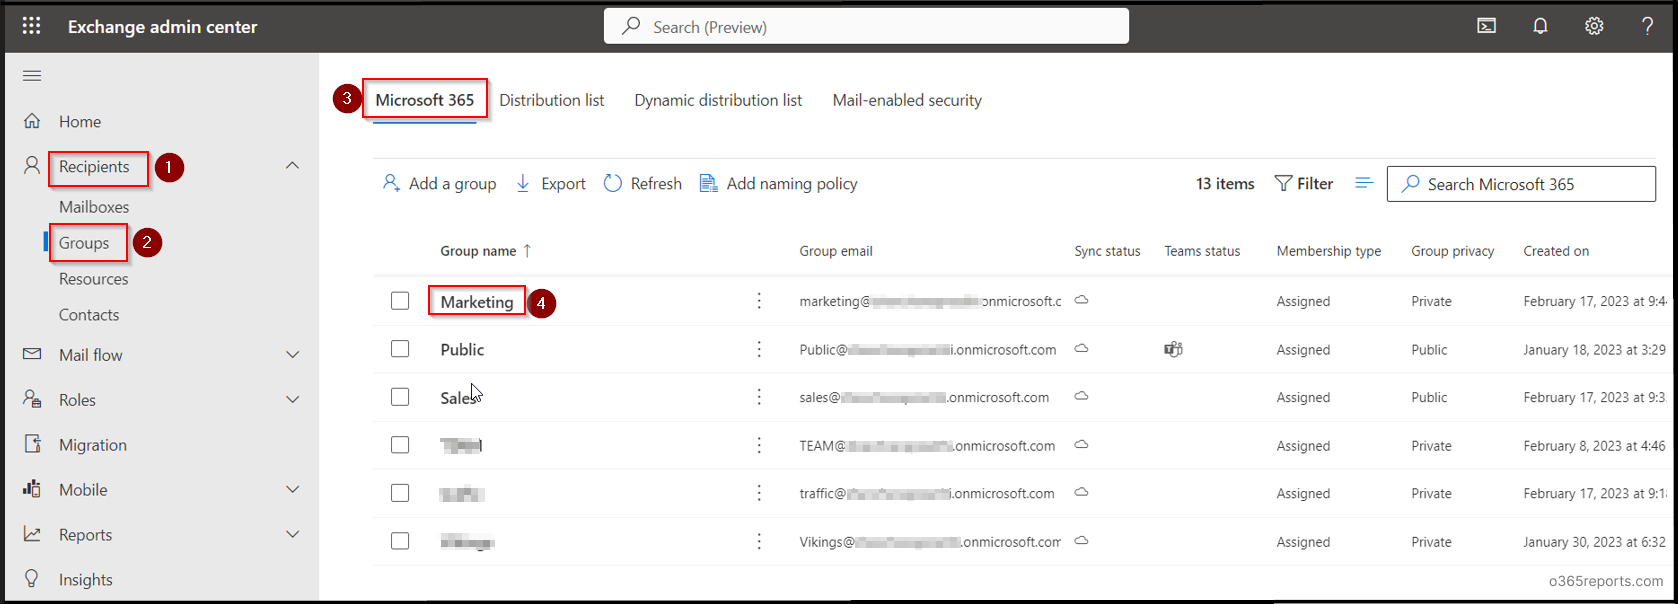Click the notifications bell icon
The image size is (1678, 604).
point(1540,26)
